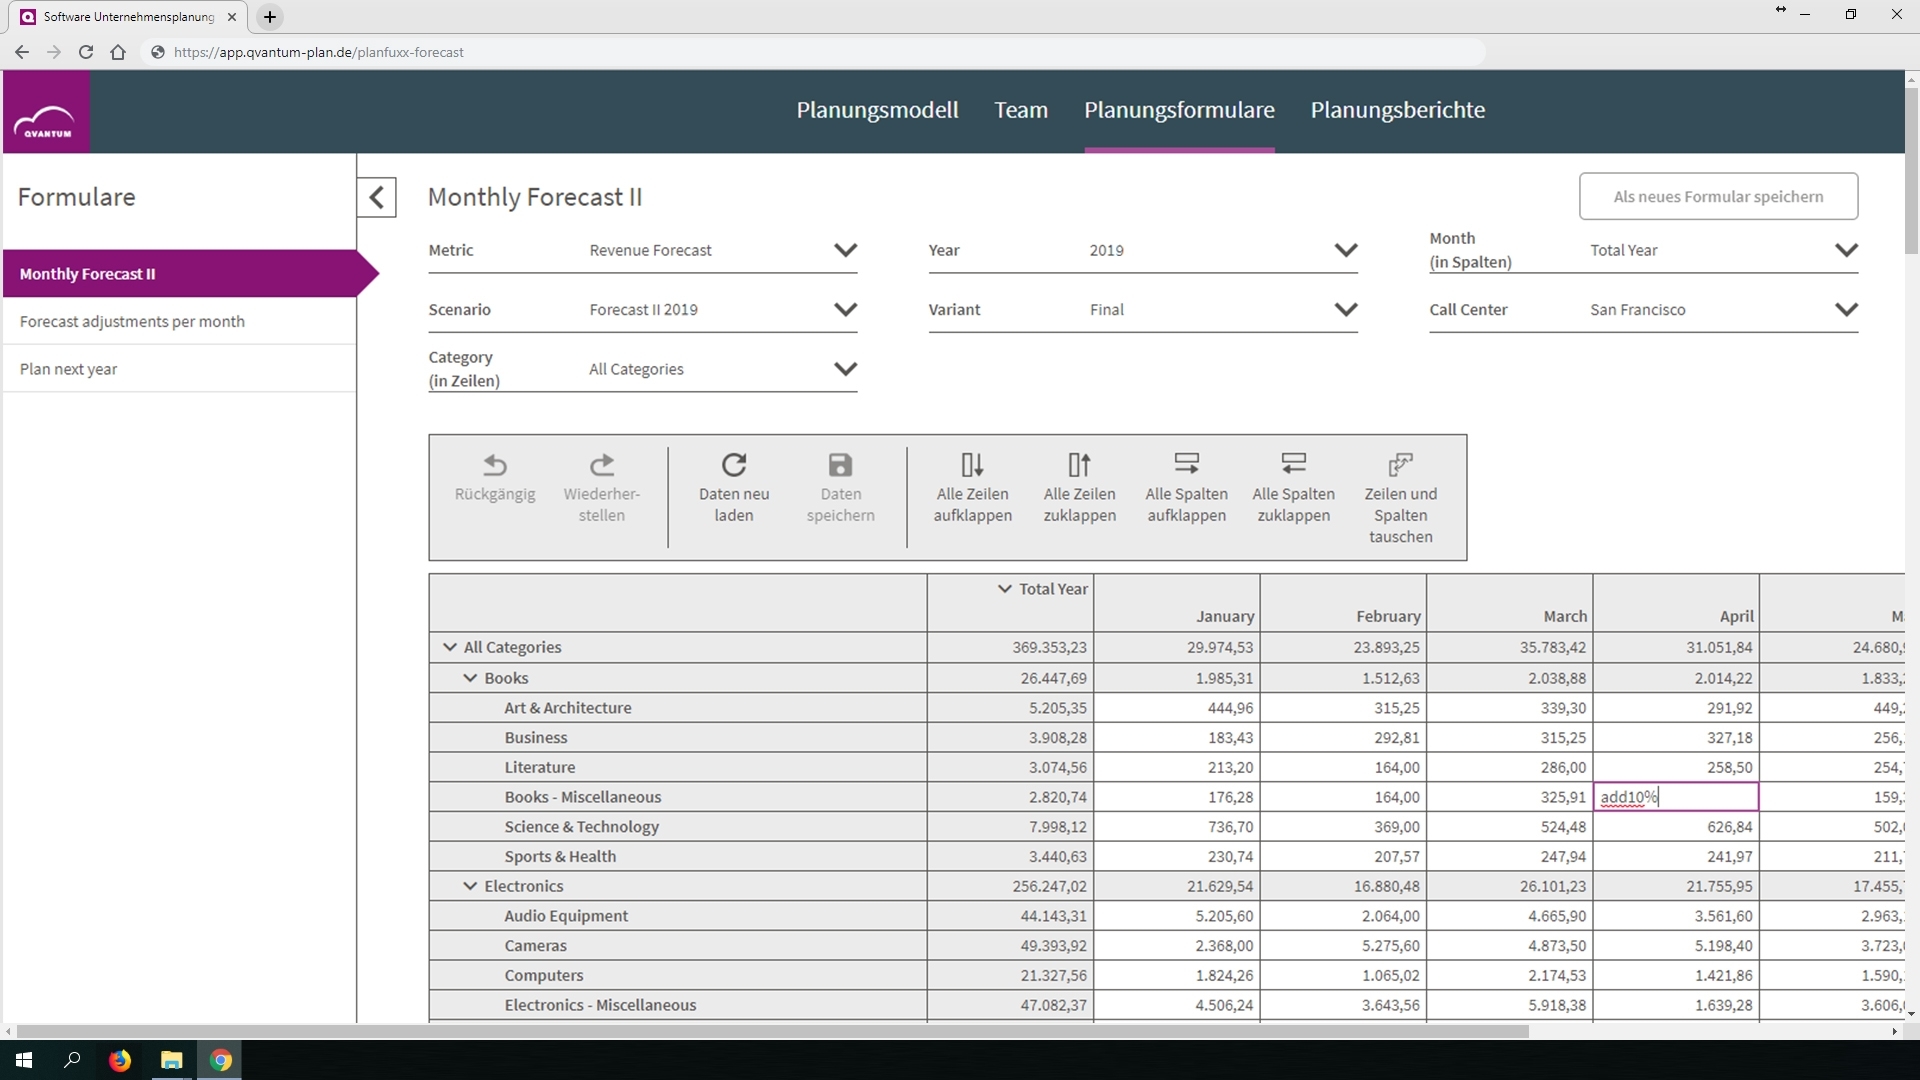Collapse the Total Year column
Screen dimensions: 1920x1080
pos(1005,589)
